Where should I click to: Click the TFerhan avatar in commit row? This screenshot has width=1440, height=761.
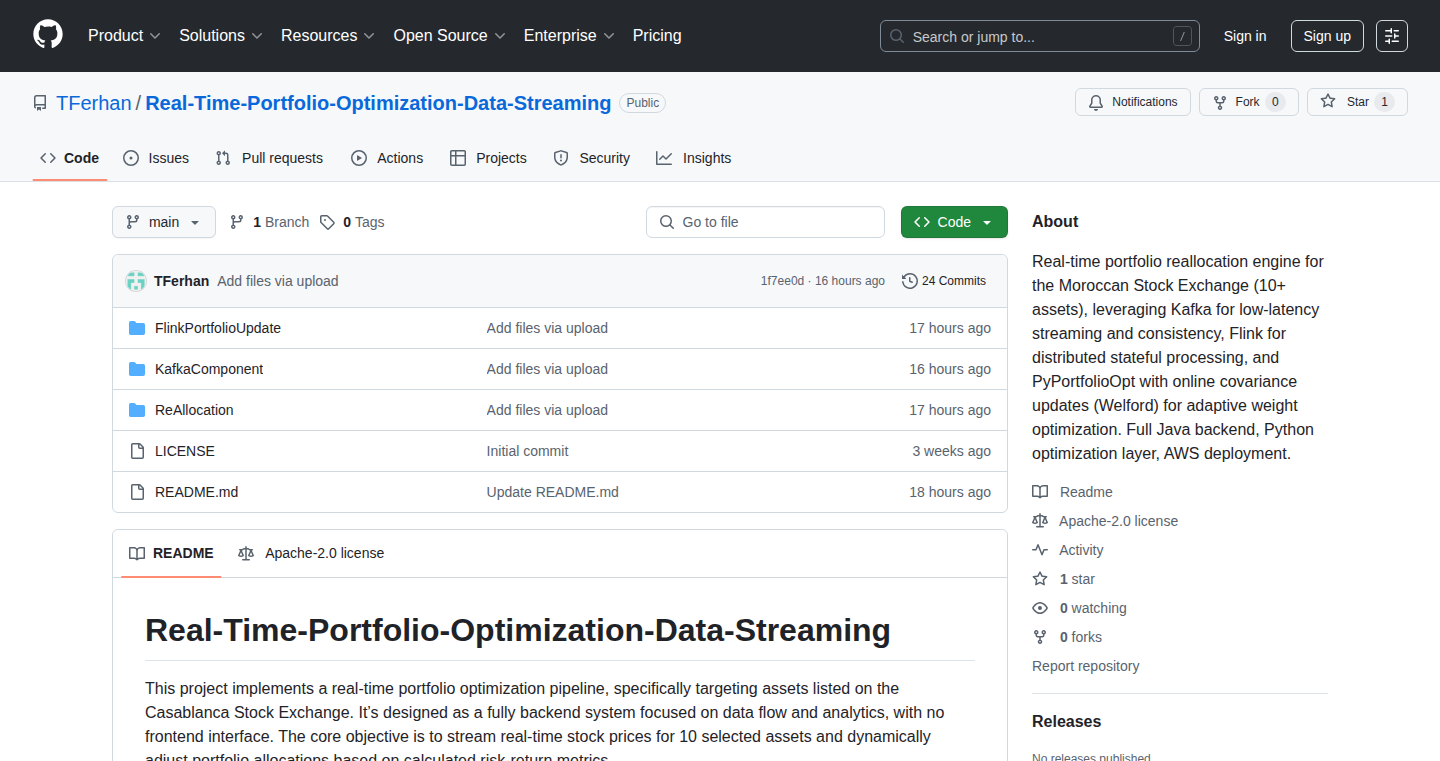pyautogui.click(x=136, y=281)
